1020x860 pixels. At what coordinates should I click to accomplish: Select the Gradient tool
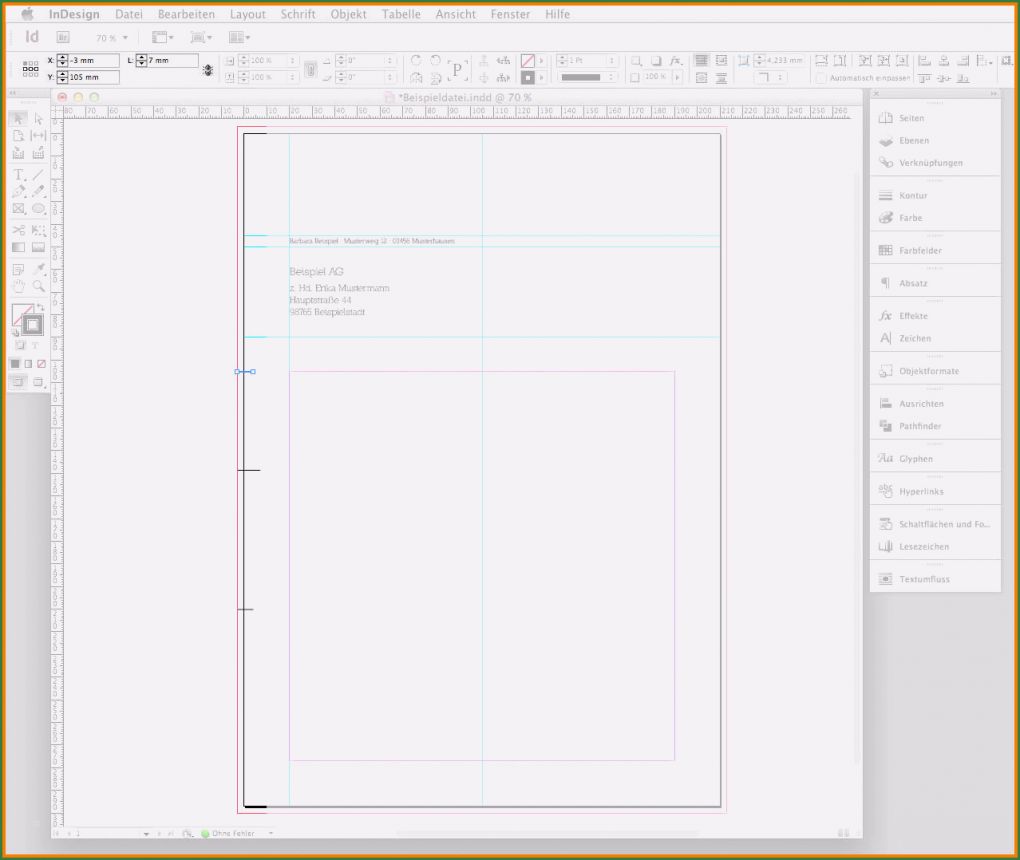(x=17, y=247)
